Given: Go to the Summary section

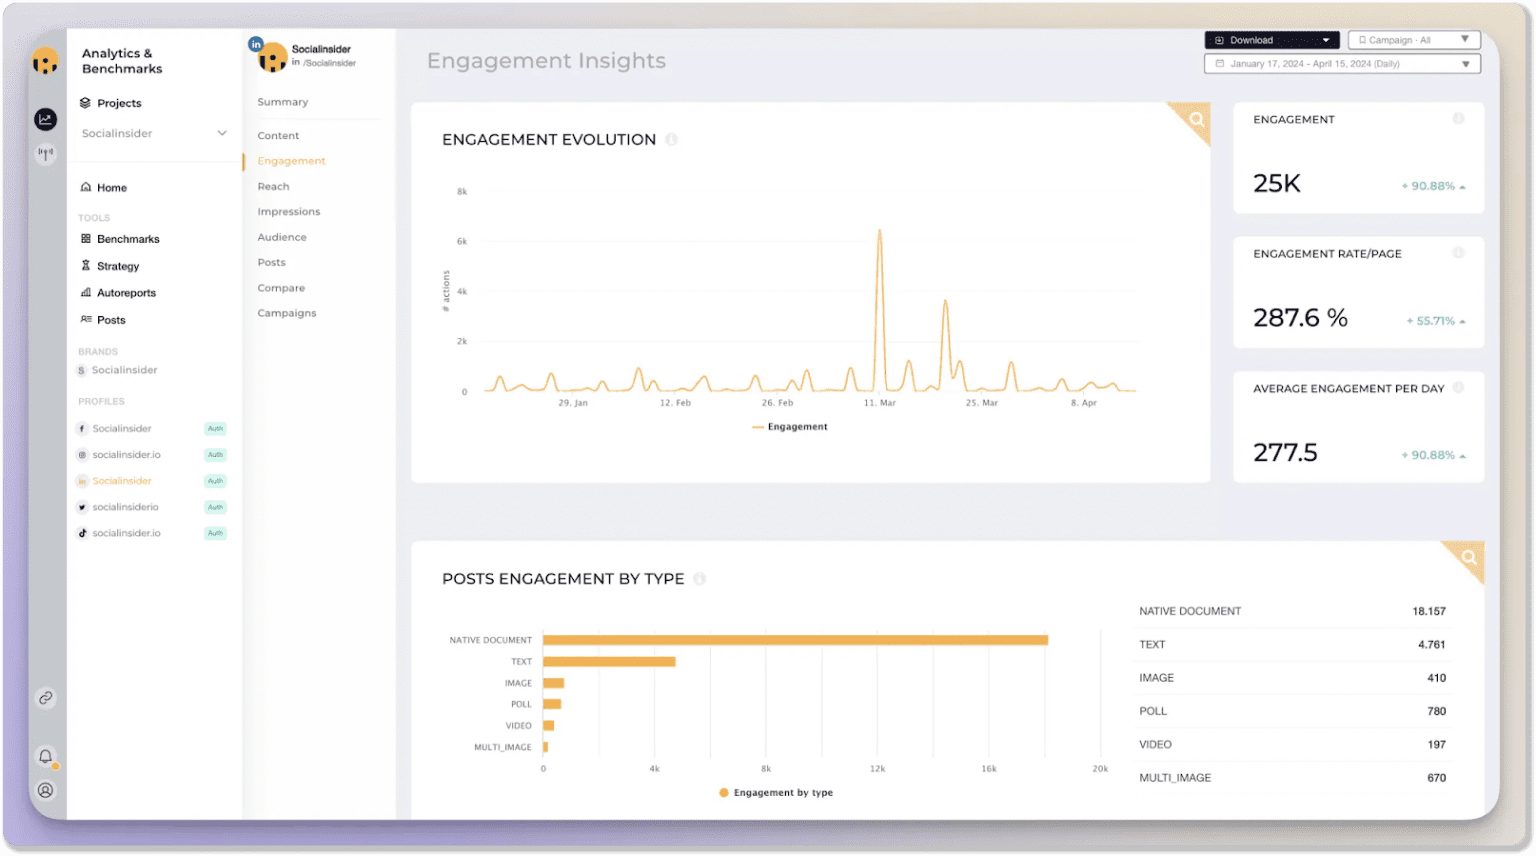Looking at the screenshot, I should point(282,101).
